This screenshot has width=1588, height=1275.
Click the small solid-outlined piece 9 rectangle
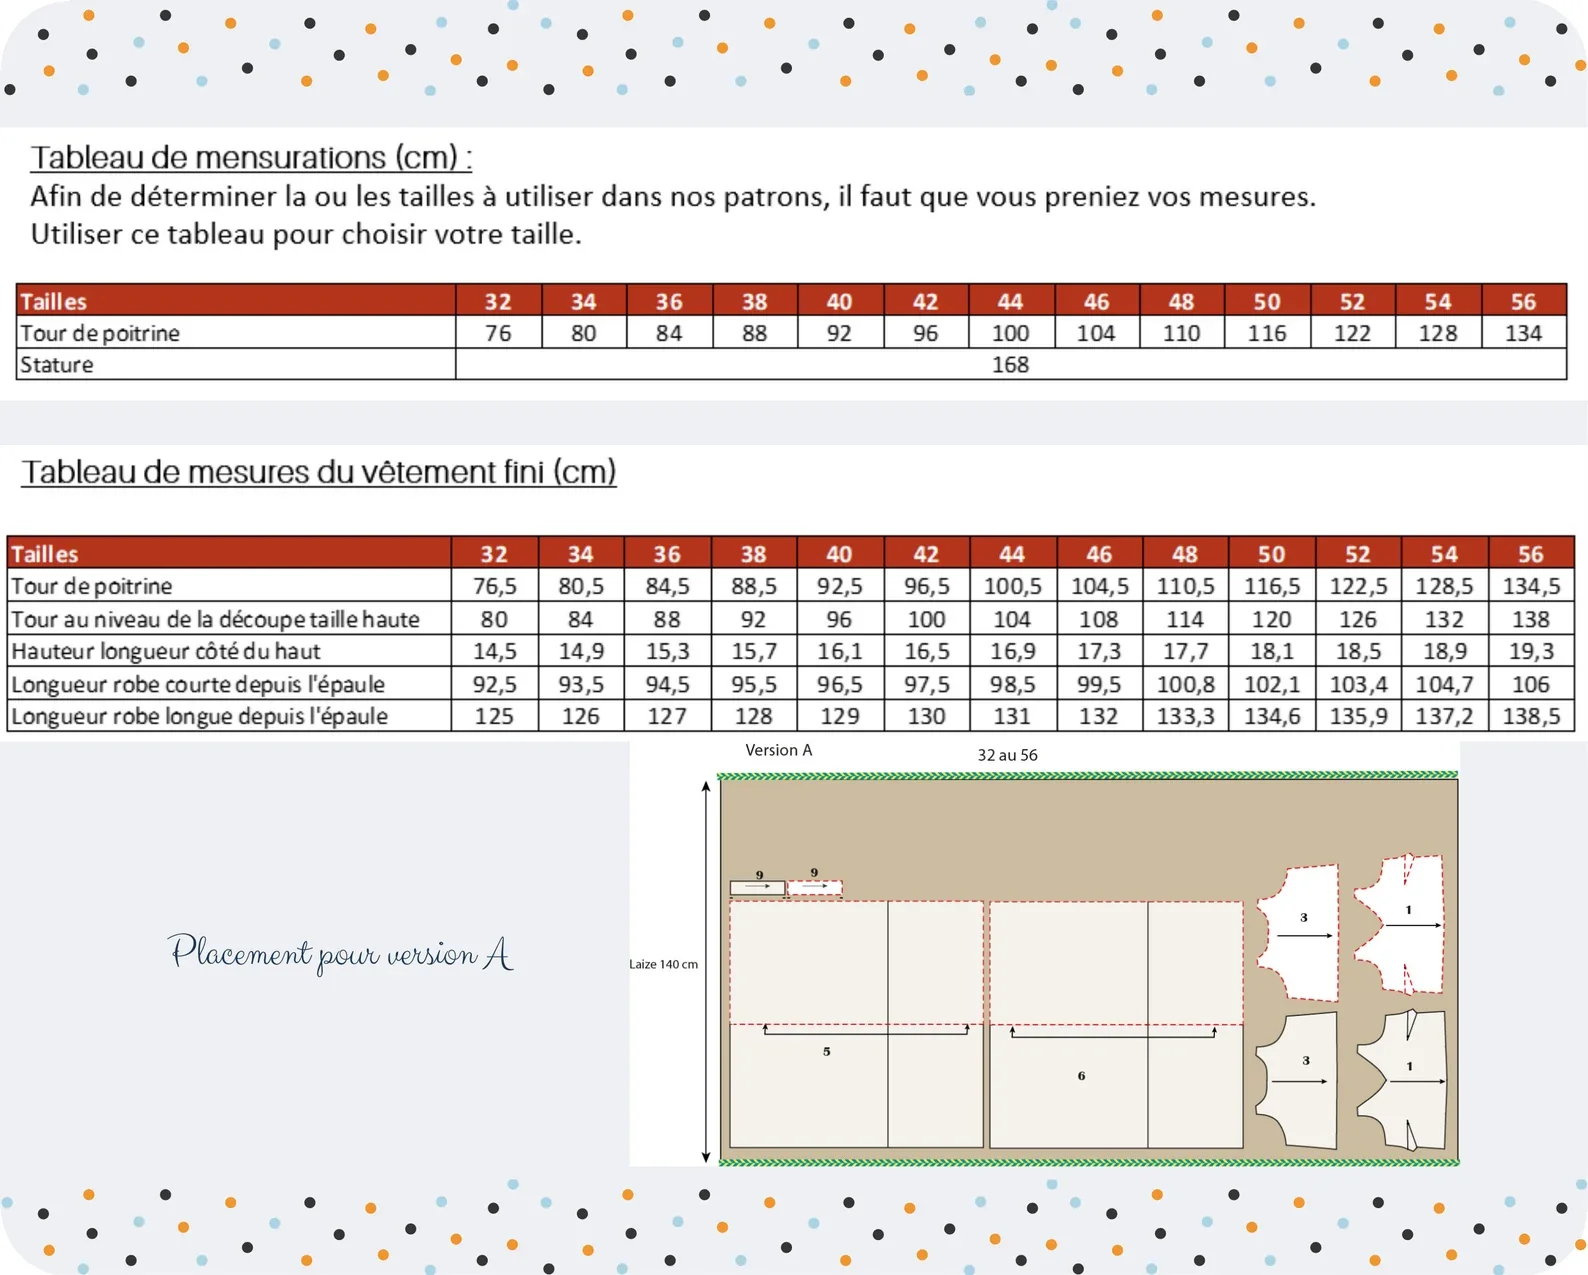click(x=757, y=887)
